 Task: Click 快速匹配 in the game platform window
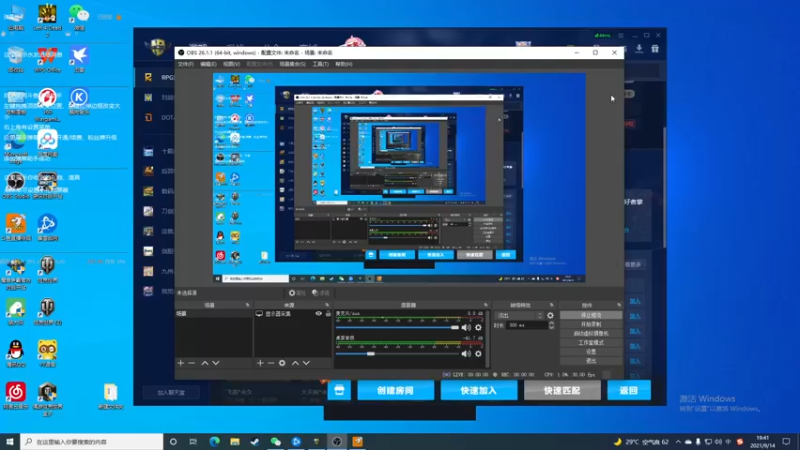(x=562, y=390)
